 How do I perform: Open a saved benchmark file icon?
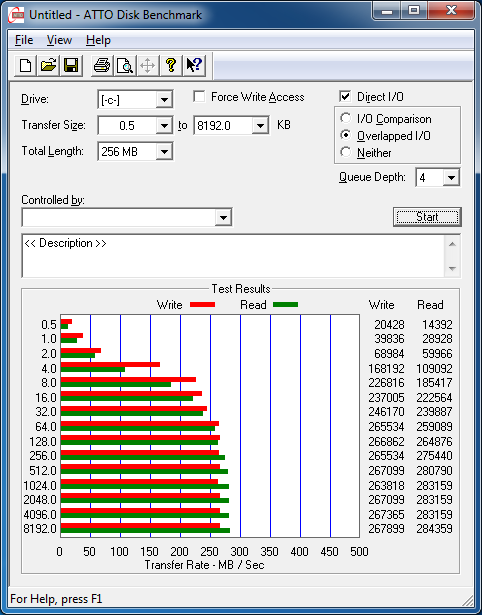point(48,65)
